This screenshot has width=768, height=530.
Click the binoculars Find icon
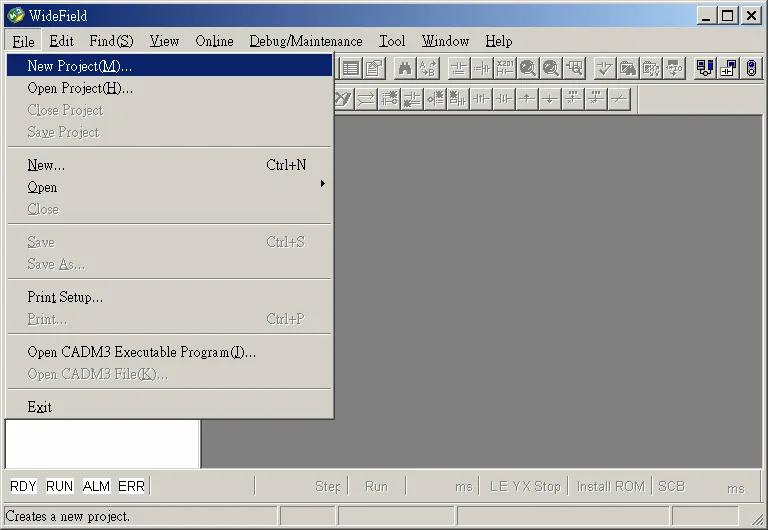[405, 69]
